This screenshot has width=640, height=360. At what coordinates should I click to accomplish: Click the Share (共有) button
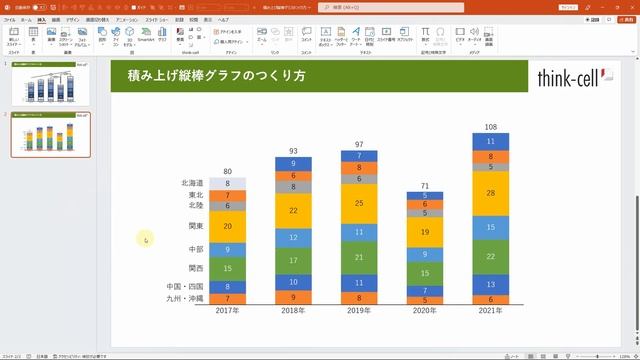click(x=627, y=20)
